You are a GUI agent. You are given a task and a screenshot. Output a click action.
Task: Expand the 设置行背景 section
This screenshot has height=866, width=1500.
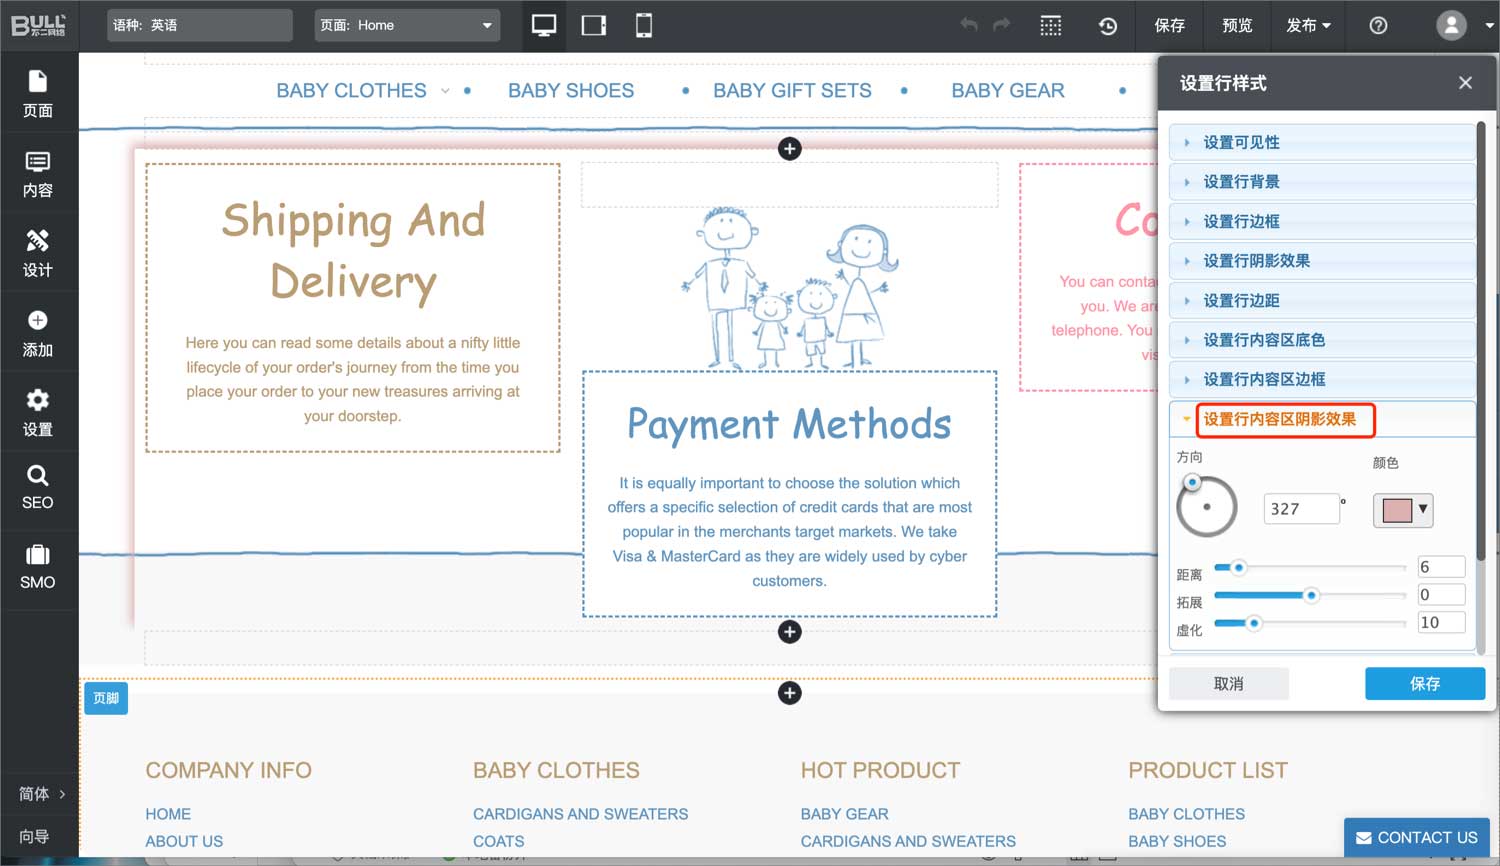click(1241, 182)
